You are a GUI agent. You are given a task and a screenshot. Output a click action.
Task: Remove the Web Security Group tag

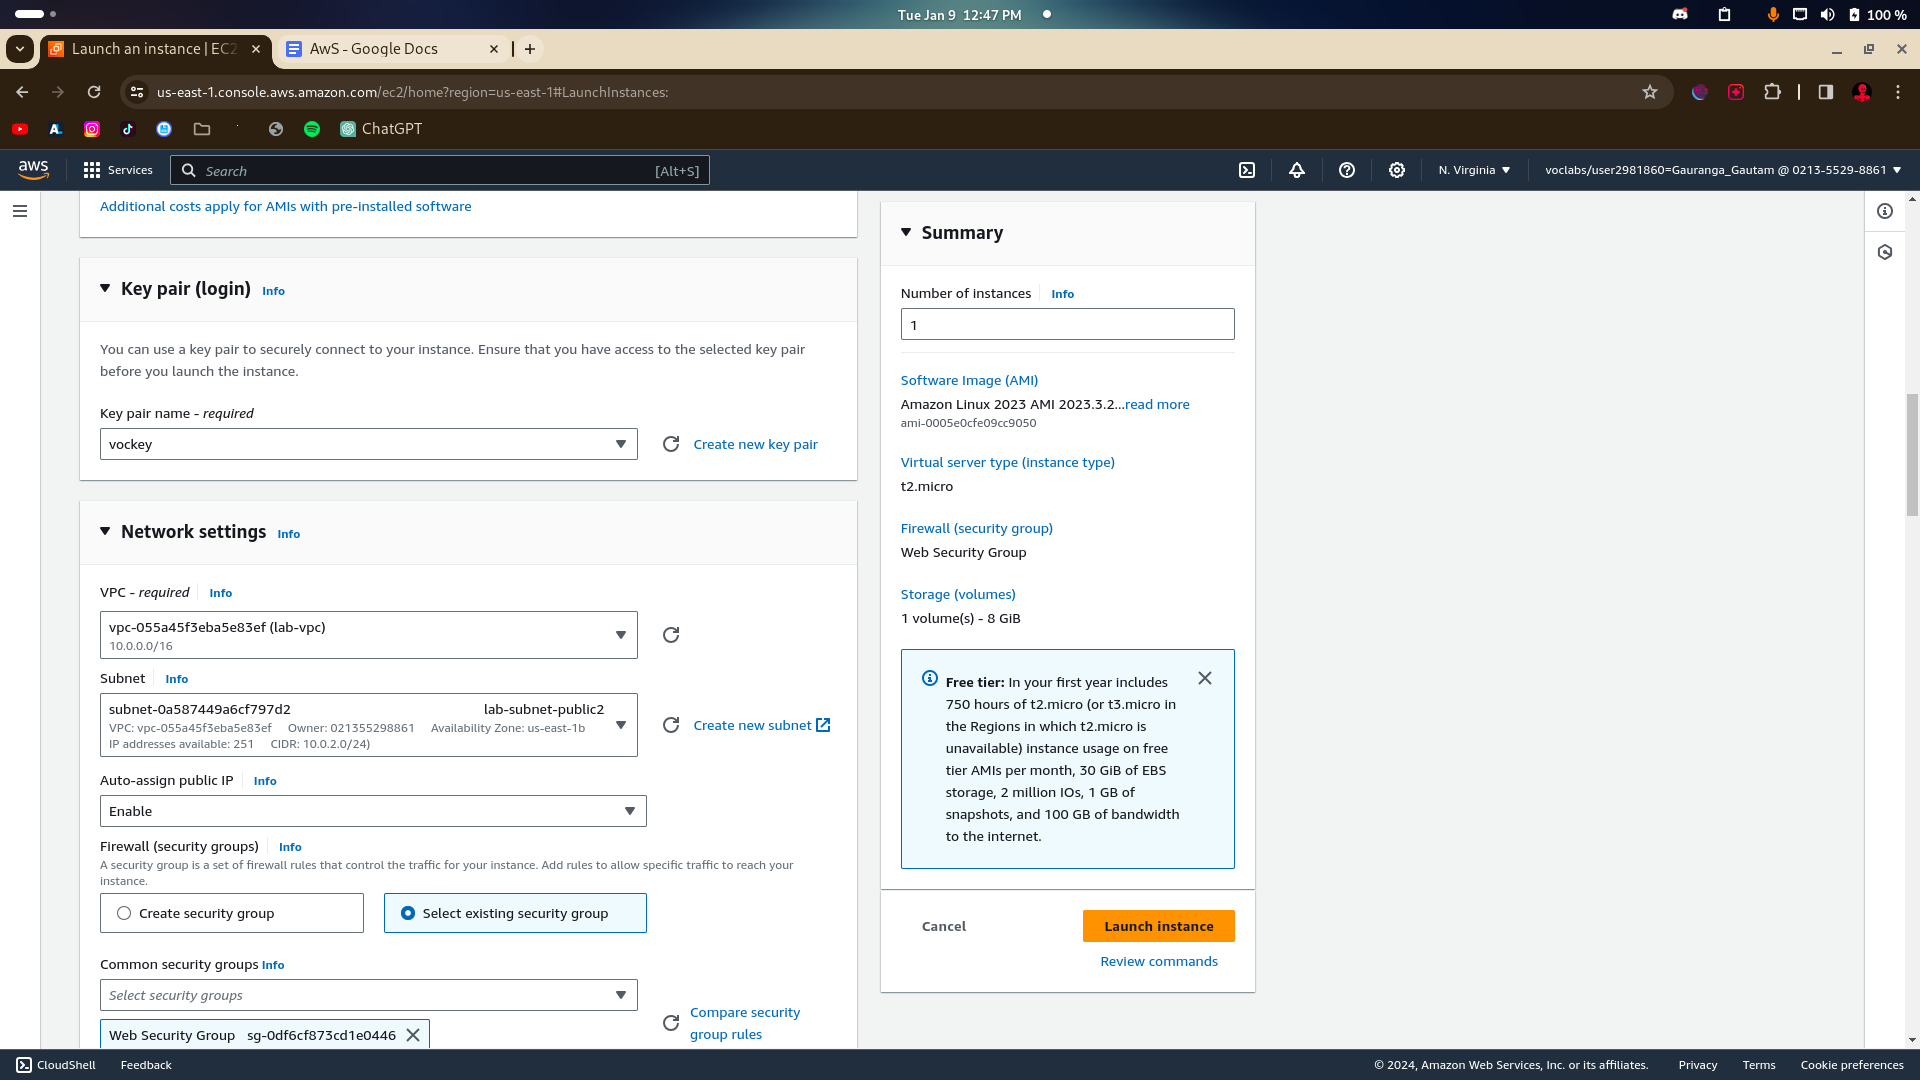click(x=413, y=1035)
